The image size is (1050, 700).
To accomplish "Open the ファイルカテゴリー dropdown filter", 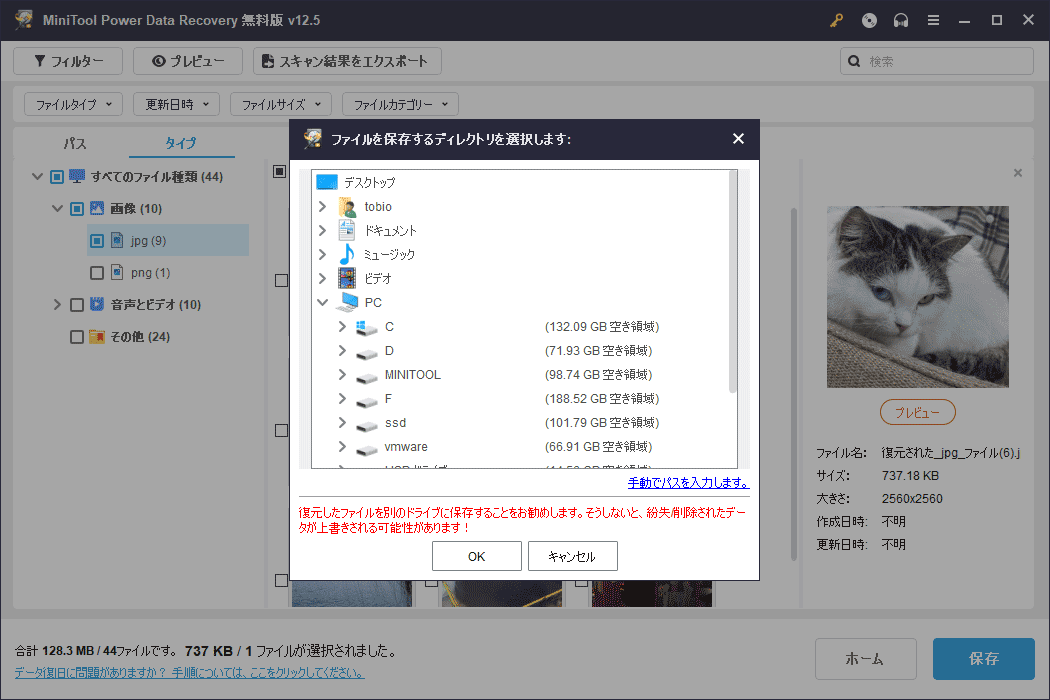I will tap(400, 104).
